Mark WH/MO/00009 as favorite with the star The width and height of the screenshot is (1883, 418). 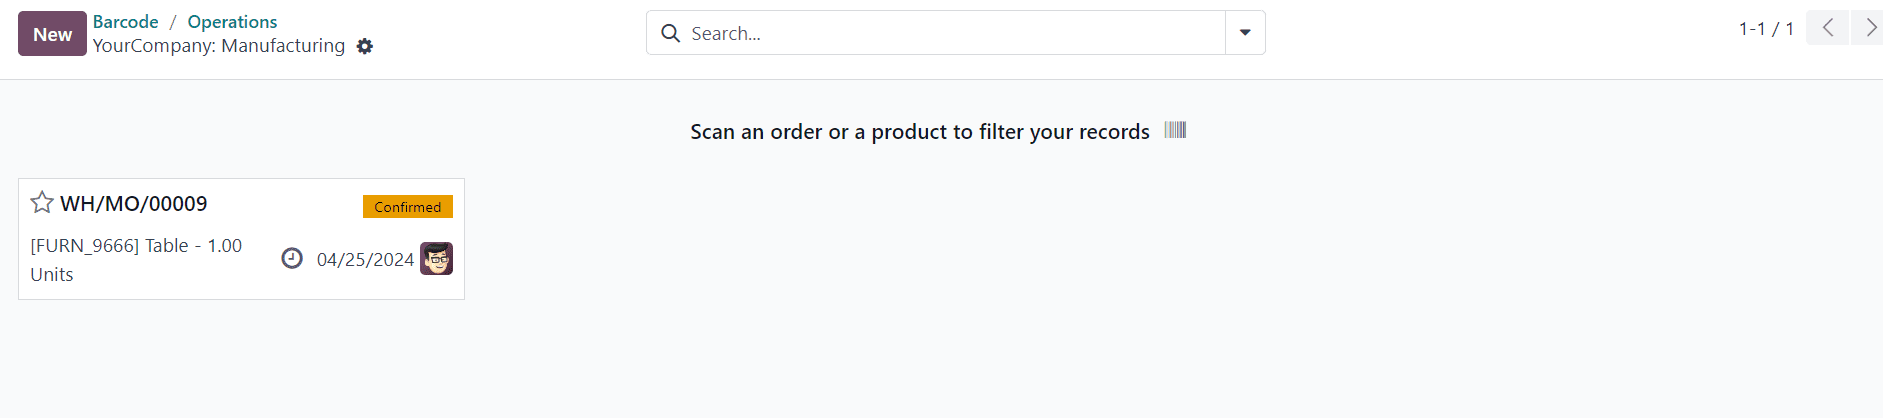click(42, 203)
